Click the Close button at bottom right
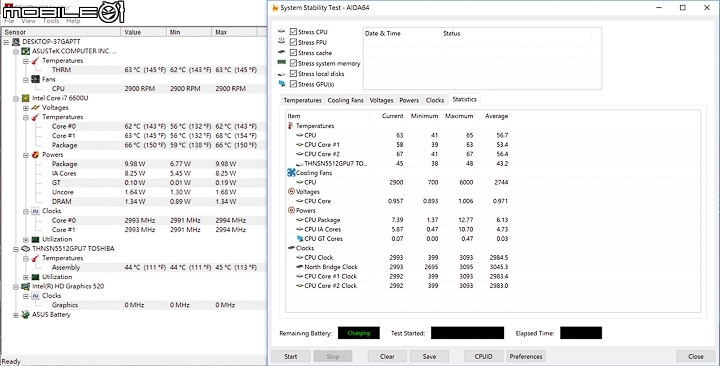This screenshot has width=720, height=366. (696, 356)
